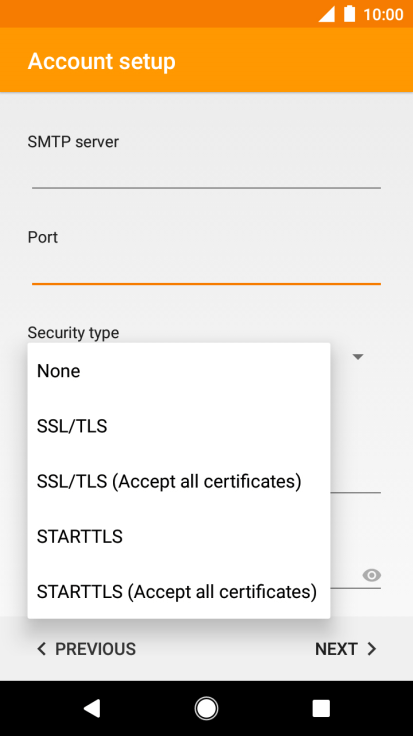Collapse the Security type dropdown arrow

pos(358,357)
